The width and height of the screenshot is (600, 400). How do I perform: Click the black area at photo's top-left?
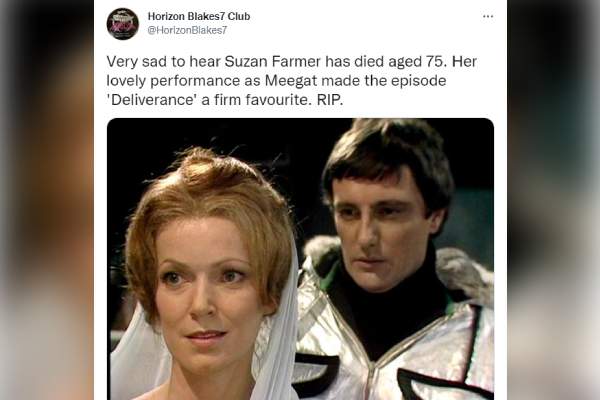pyautogui.click(x=145, y=153)
